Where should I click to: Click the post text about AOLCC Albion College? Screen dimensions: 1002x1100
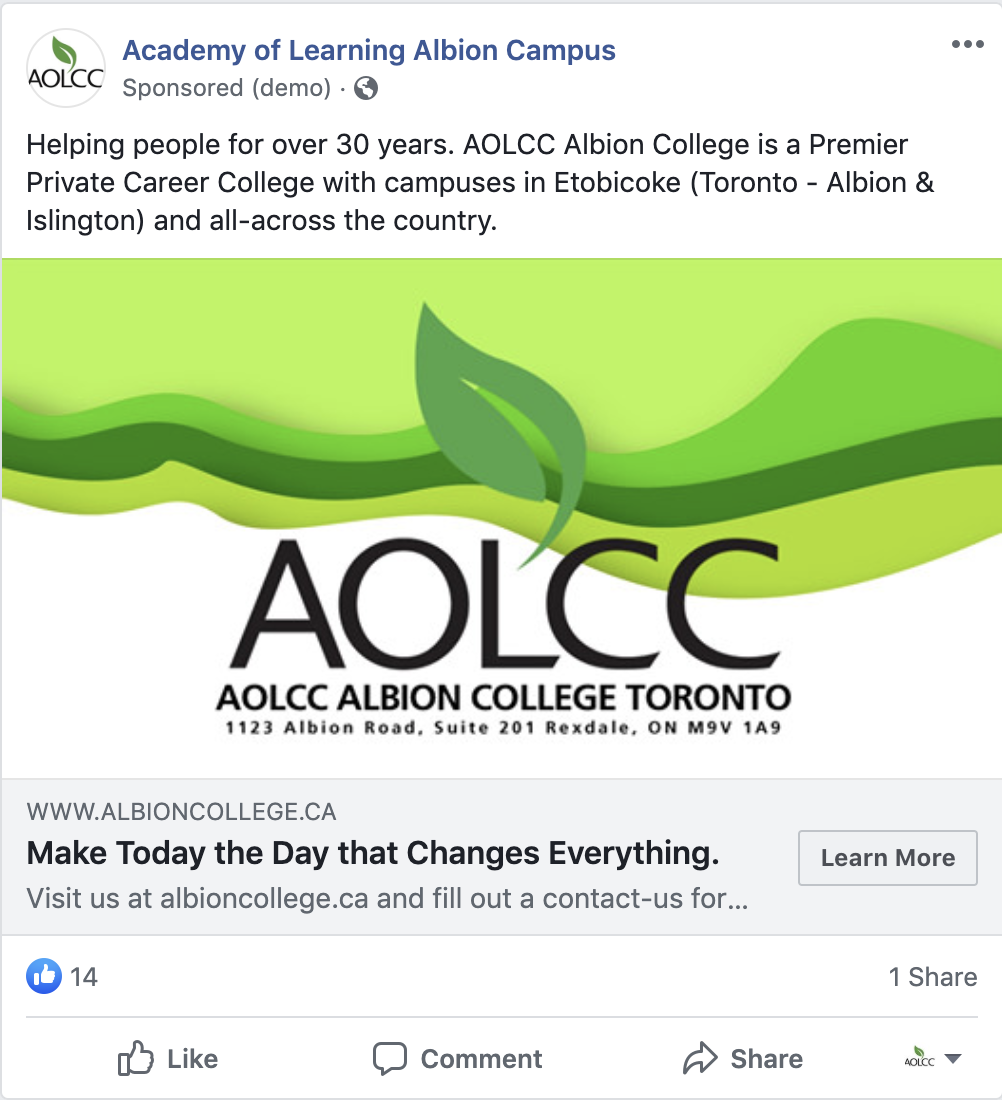click(x=480, y=182)
